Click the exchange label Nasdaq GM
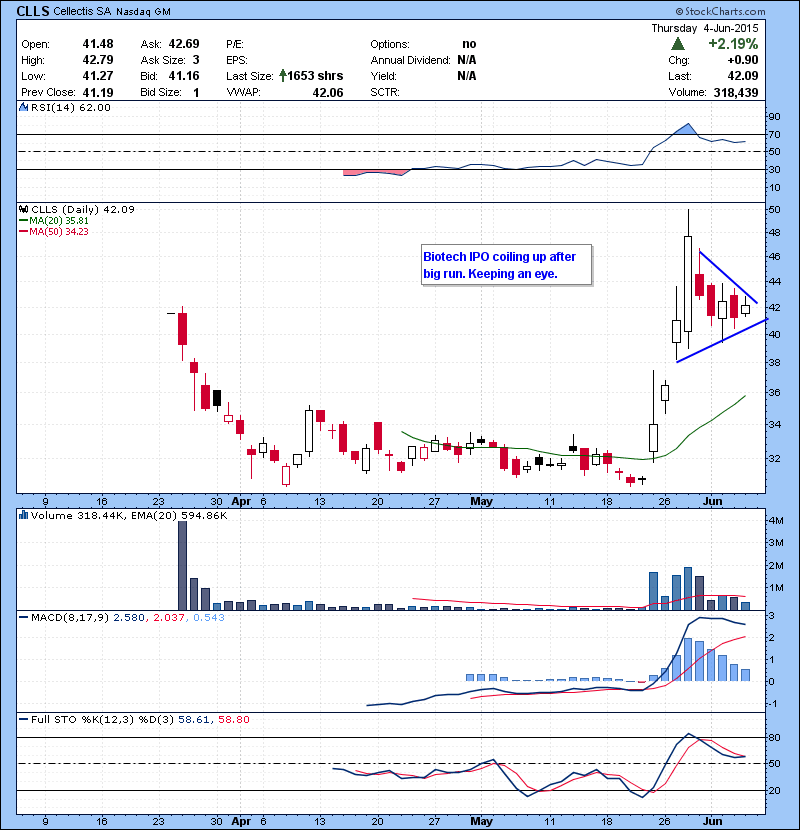 click(x=143, y=12)
